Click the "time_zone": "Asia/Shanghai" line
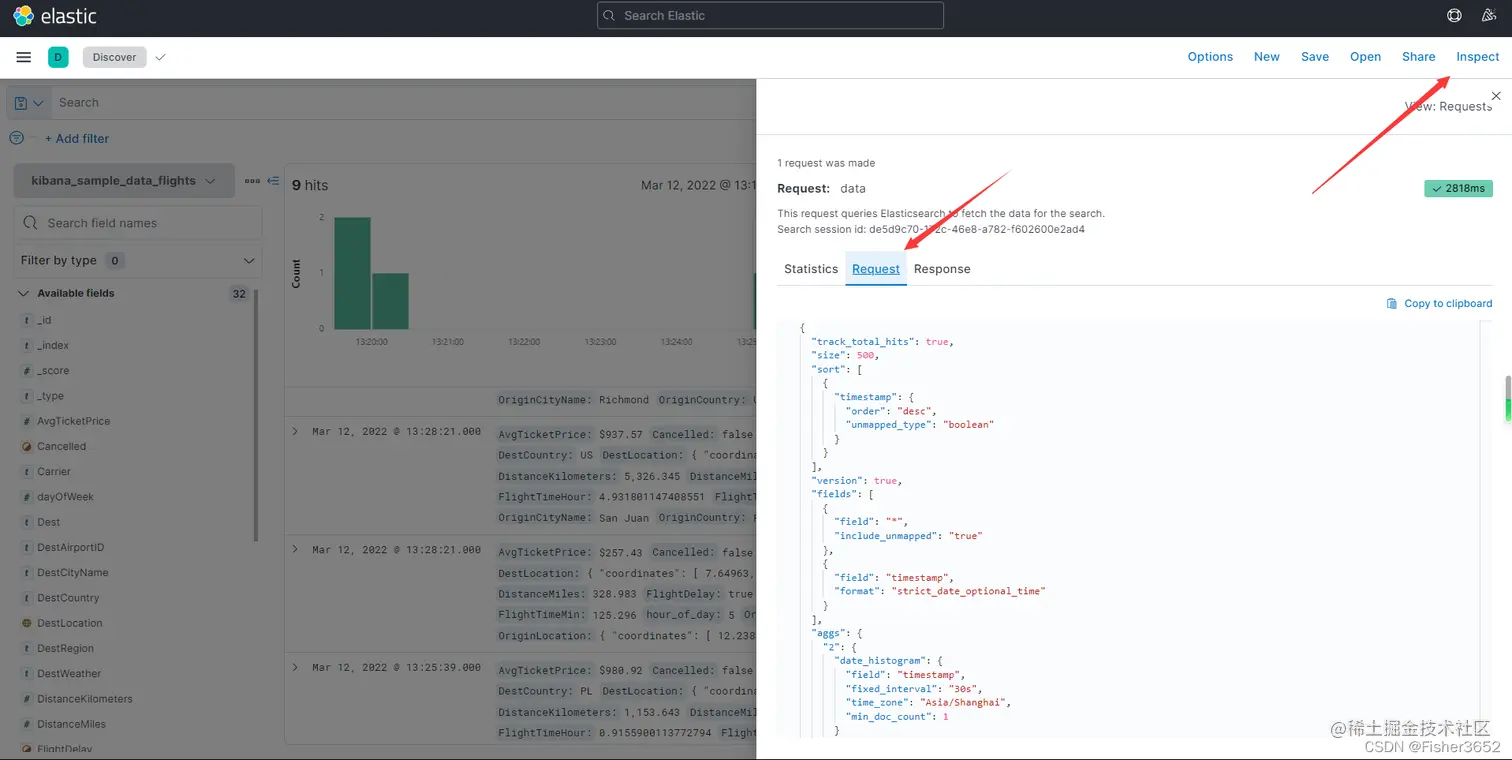 coord(929,703)
